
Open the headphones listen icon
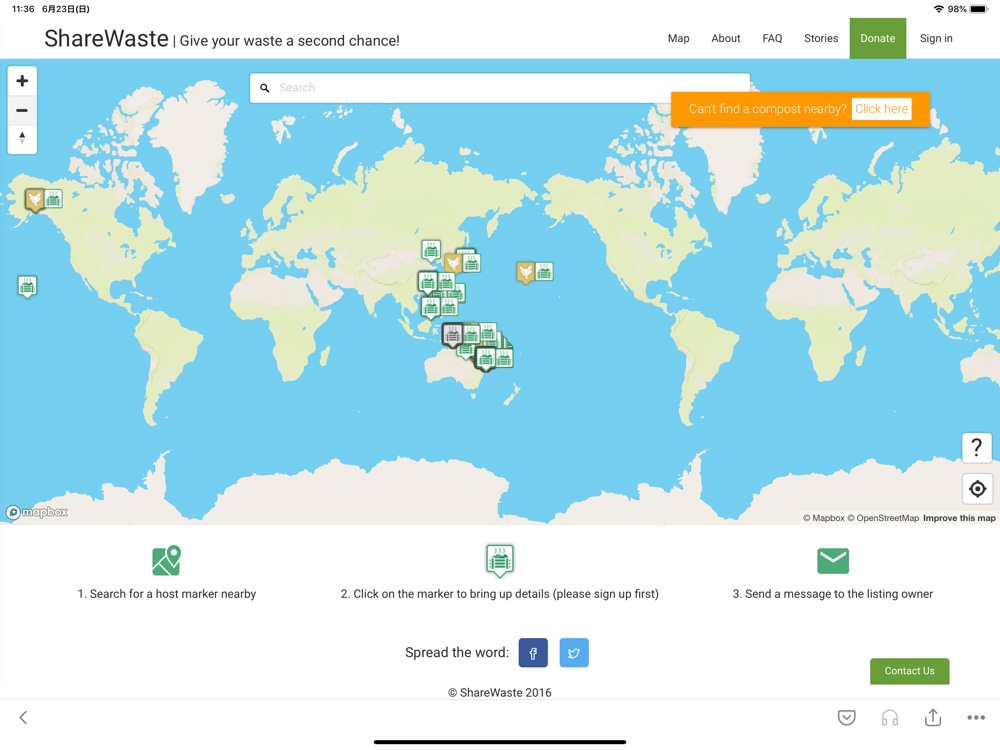tap(890, 717)
